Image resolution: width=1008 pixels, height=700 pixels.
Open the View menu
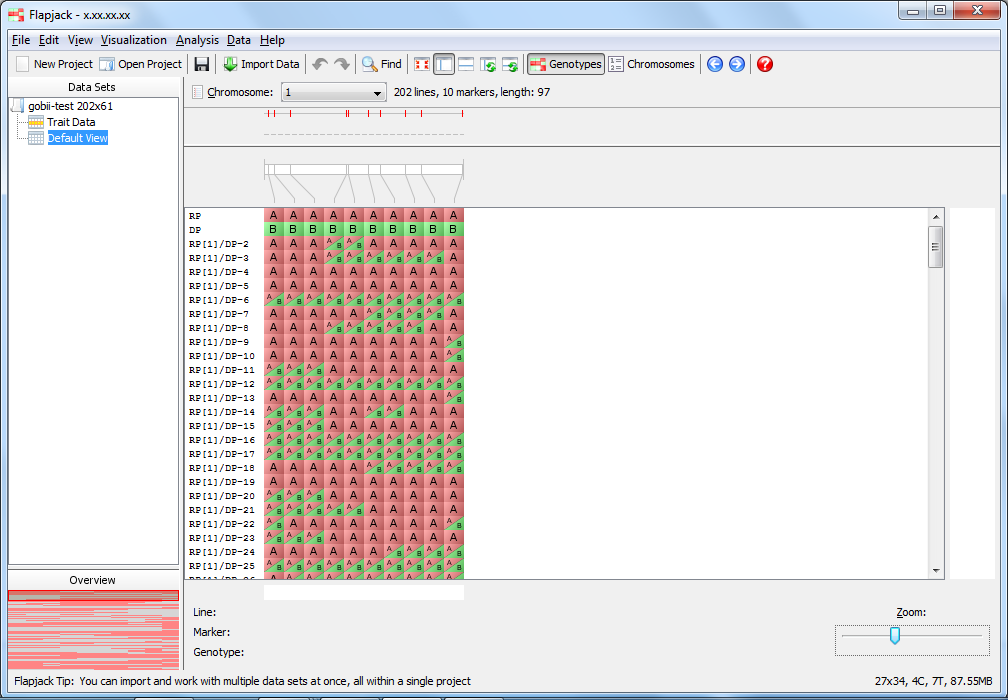pyautogui.click(x=80, y=40)
